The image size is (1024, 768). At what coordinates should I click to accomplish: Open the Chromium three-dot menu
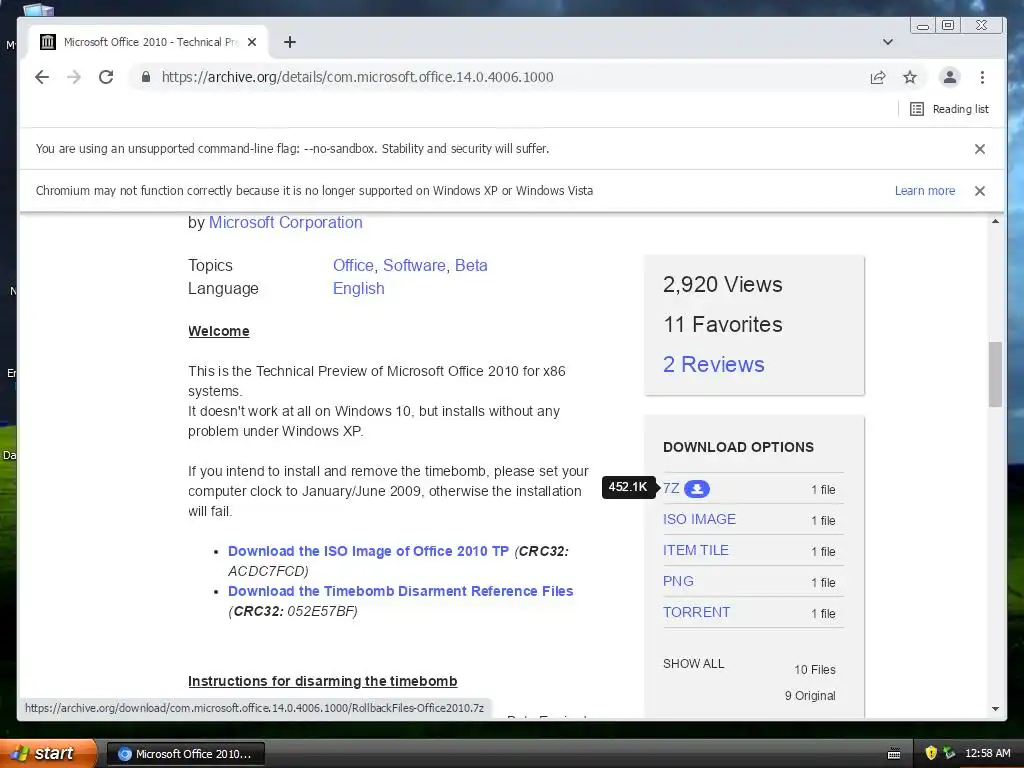point(982,77)
